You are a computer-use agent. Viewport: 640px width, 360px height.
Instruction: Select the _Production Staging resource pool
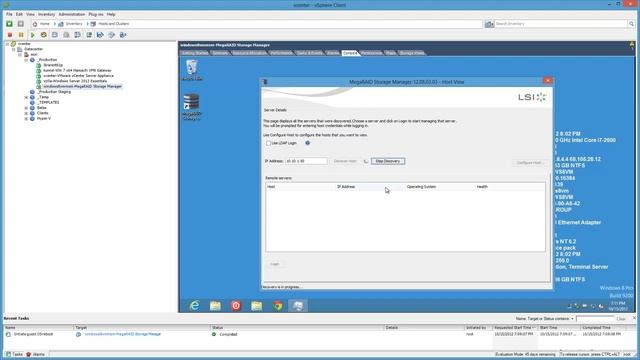click(54, 92)
